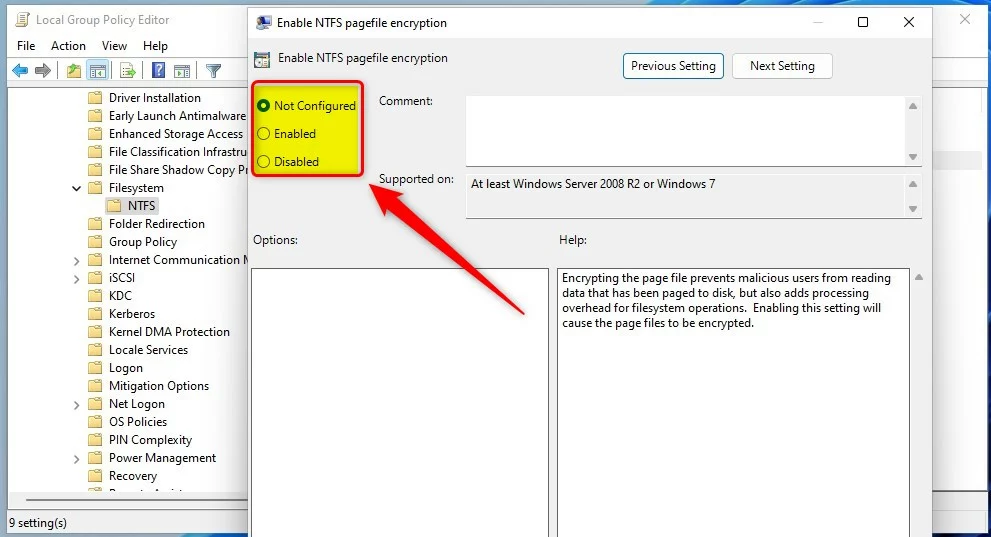Click the folder icon next to Driver Installation
The height and width of the screenshot is (537, 991).
[x=95, y=98]
